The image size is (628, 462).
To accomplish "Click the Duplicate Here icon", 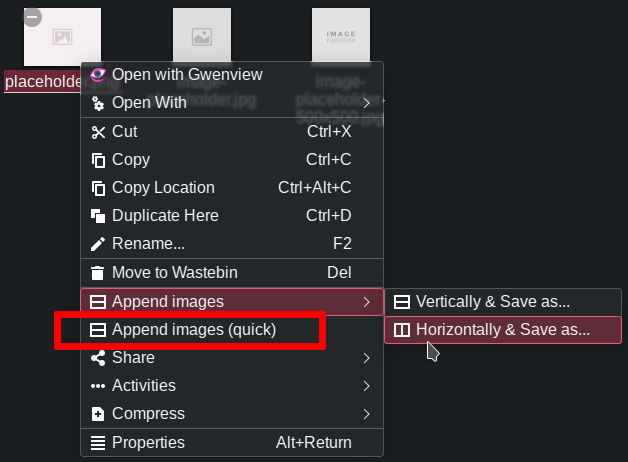I will [x=98, y=216].
